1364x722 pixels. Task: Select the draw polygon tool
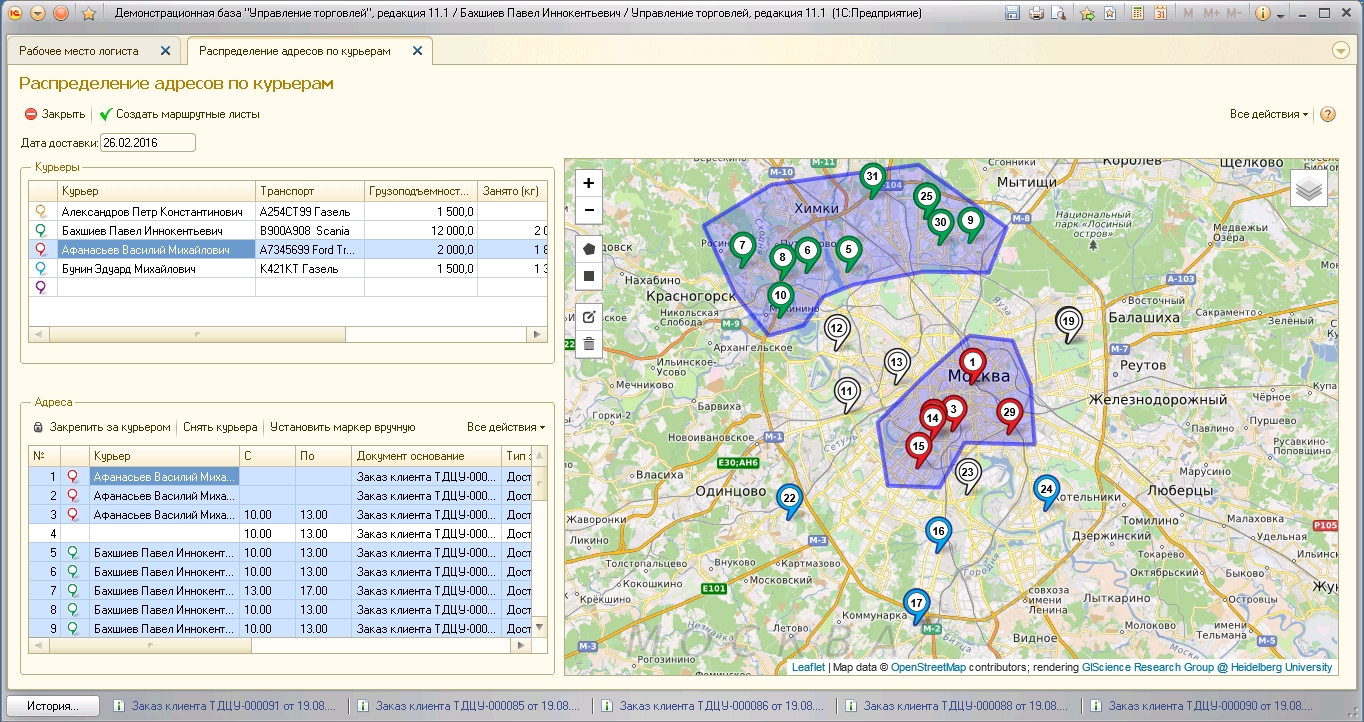(589, 248)
